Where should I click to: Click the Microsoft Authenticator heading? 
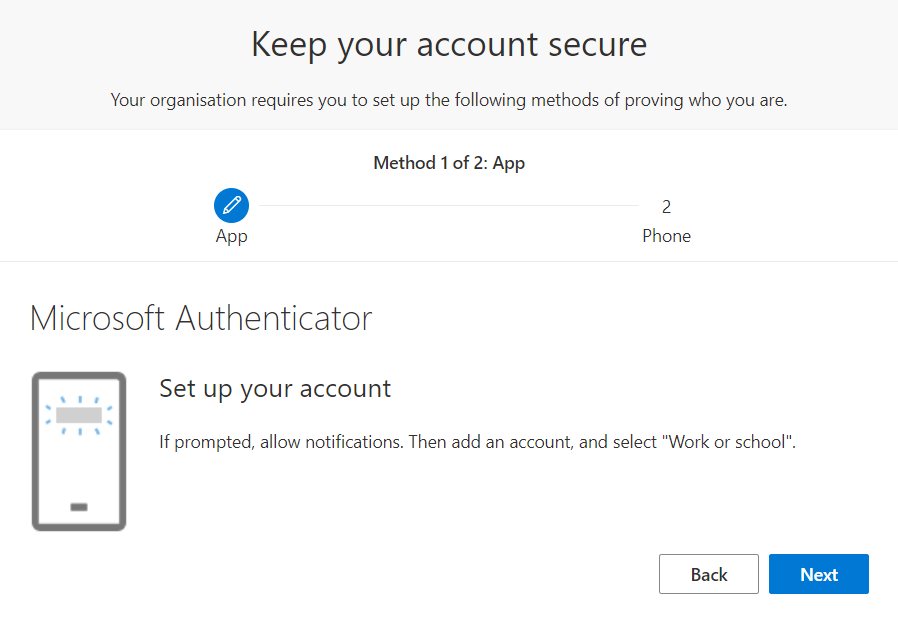click(201, 318)
